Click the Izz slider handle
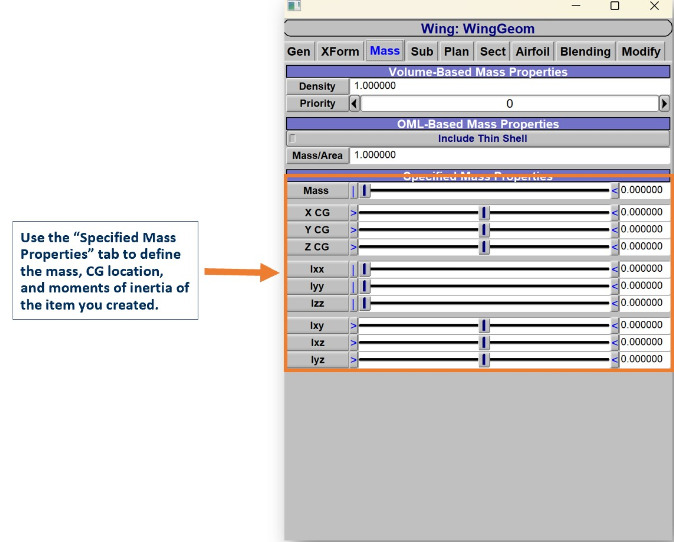Image resolution: width=674 pixels, height=542 pixels. tap(365, 303)
